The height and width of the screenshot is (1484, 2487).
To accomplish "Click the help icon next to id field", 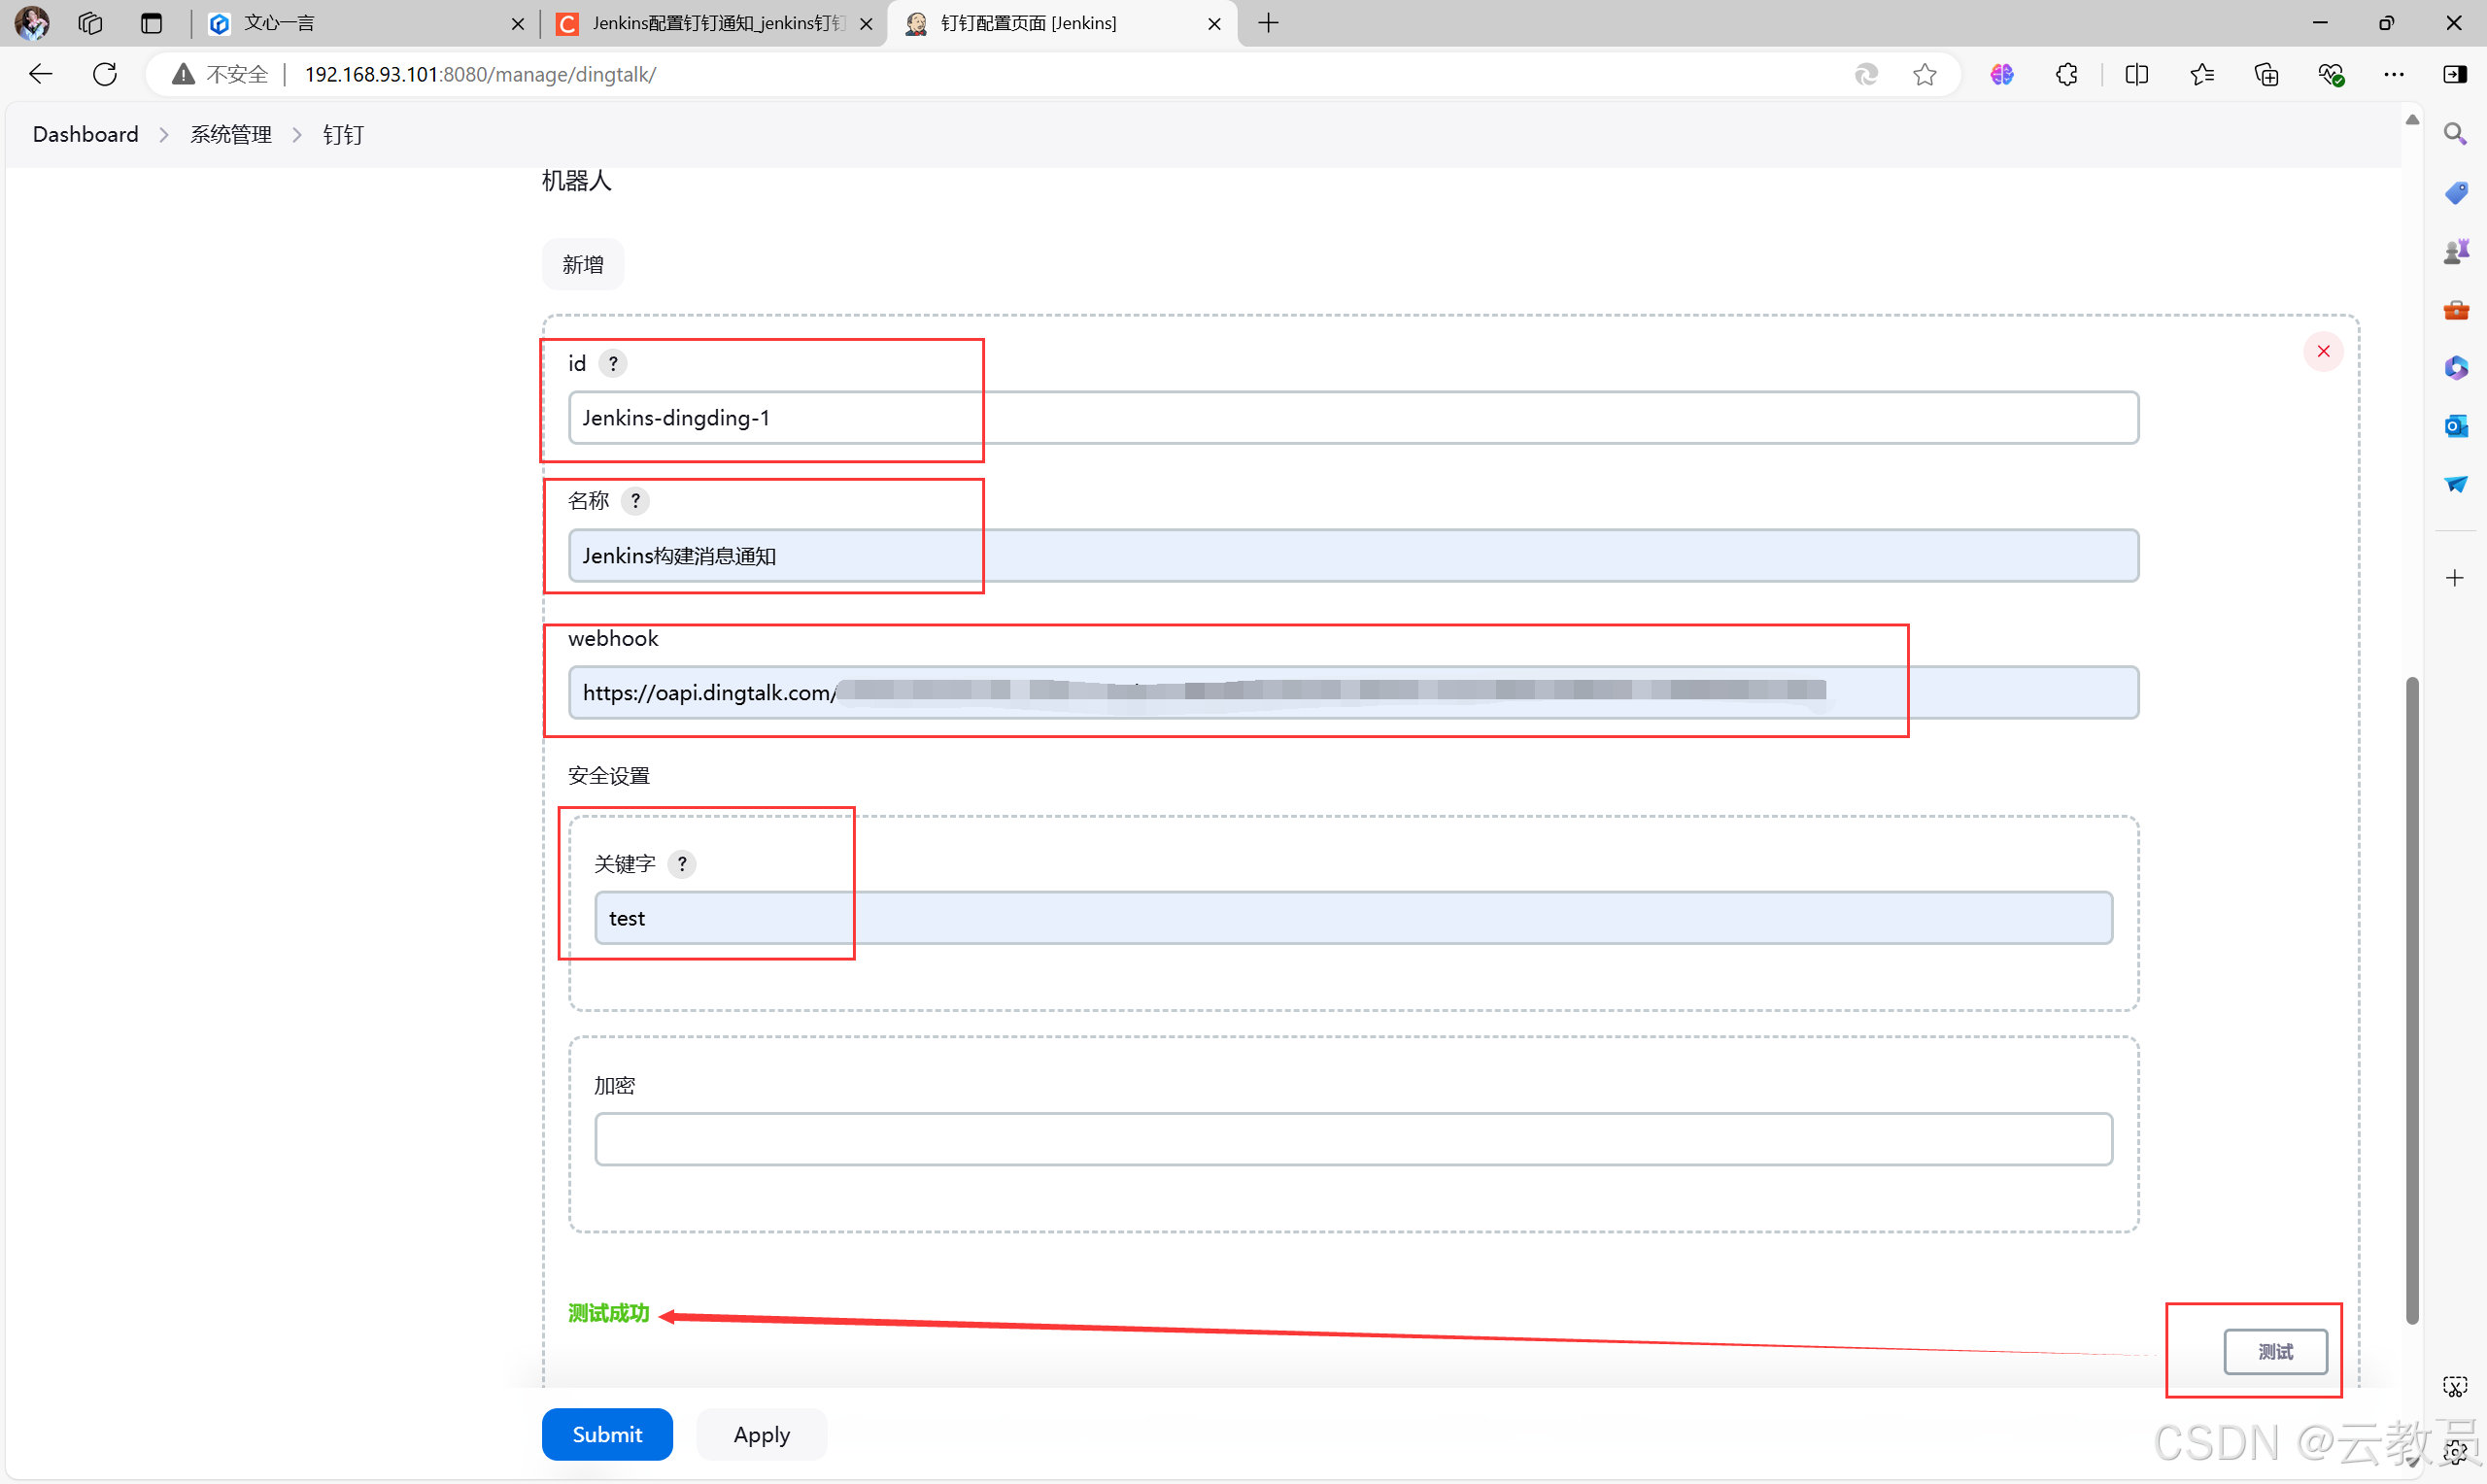I will tap(615, 364).
